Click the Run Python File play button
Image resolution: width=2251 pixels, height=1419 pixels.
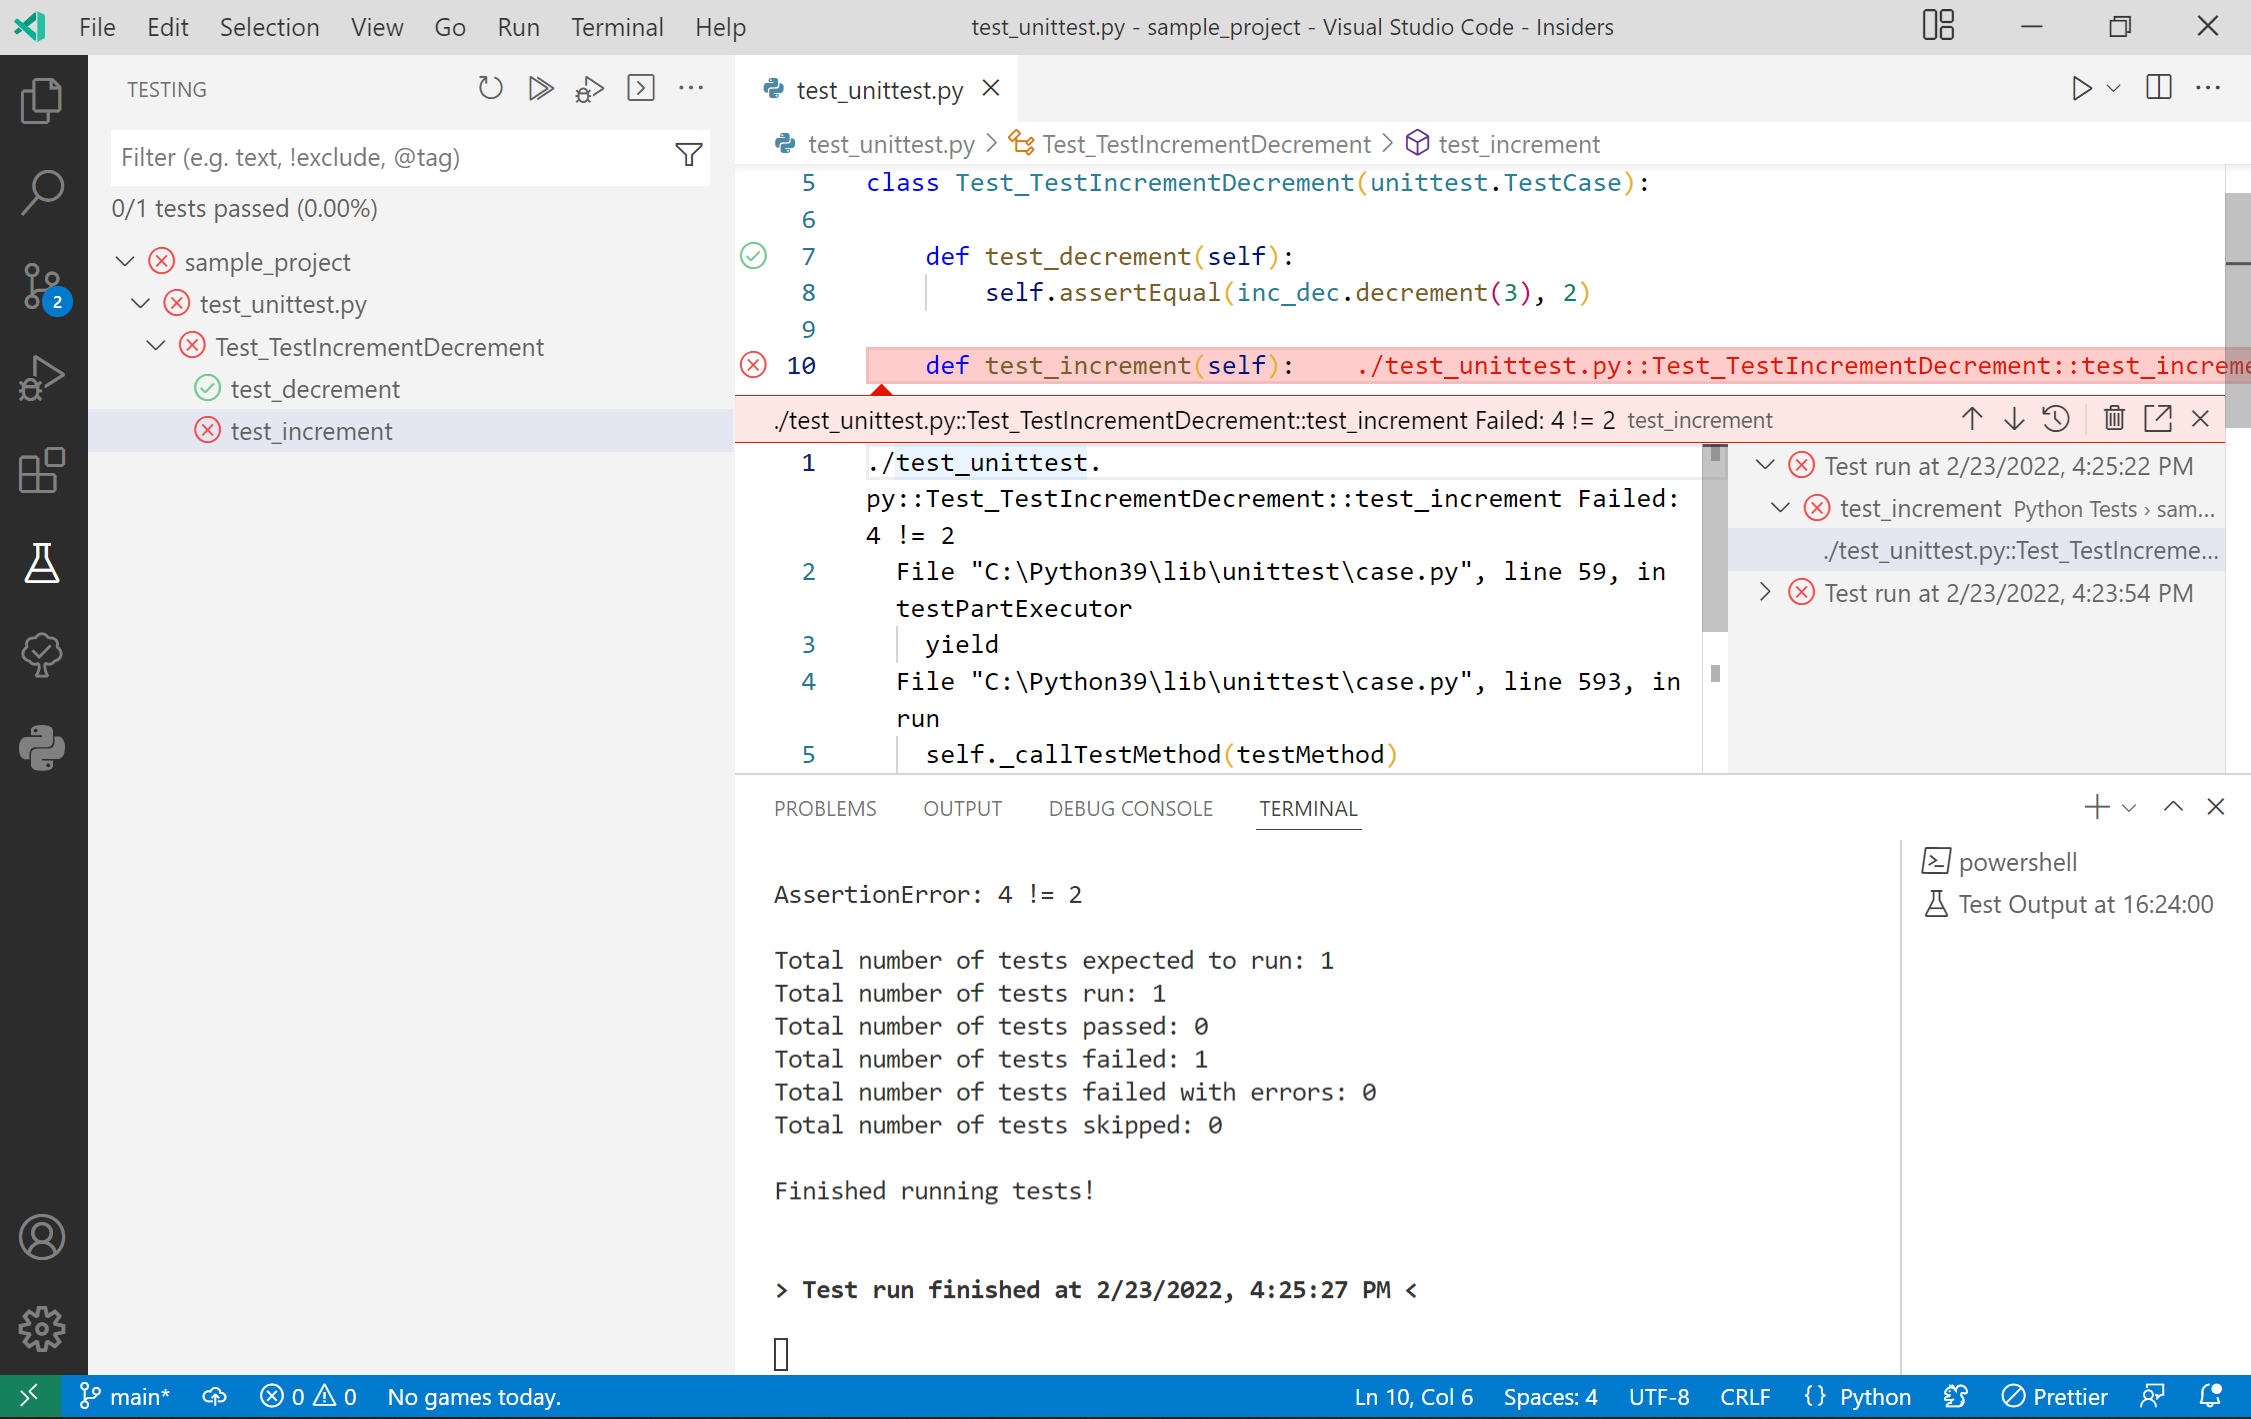click(2081, 89)
